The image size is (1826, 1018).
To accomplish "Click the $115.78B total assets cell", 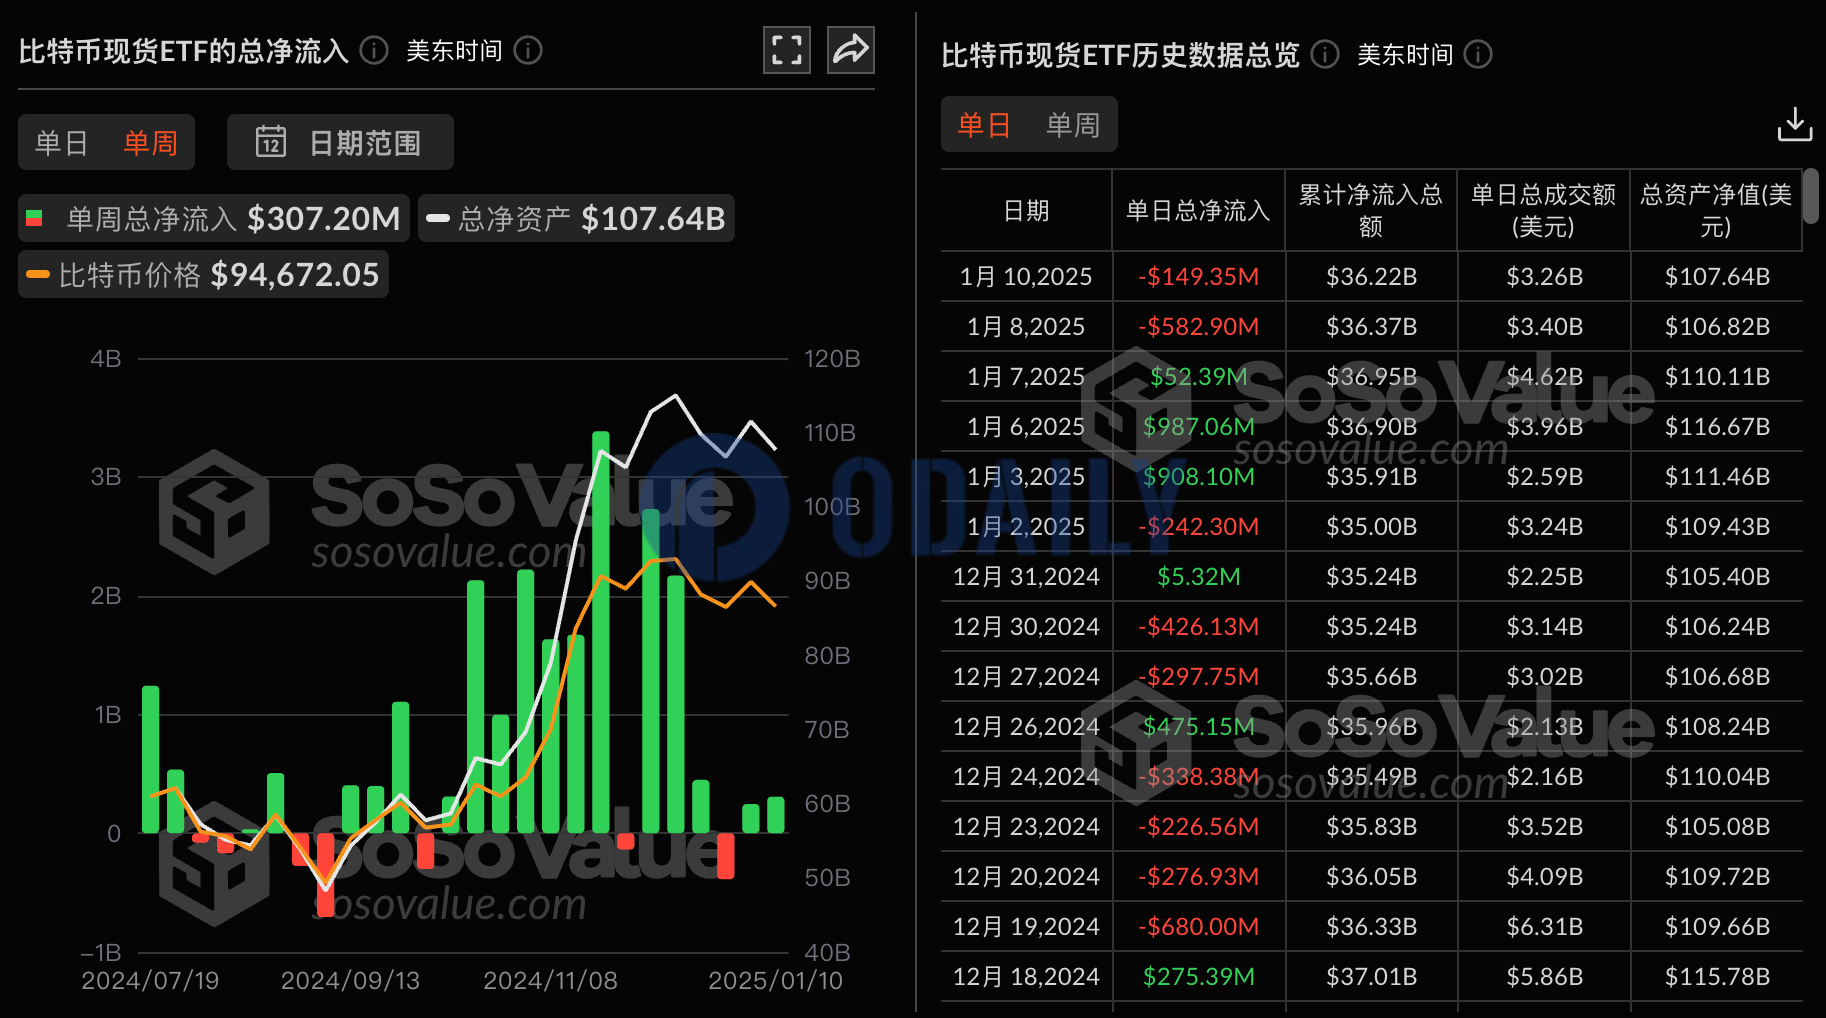I will click(x=1717, y=976).
